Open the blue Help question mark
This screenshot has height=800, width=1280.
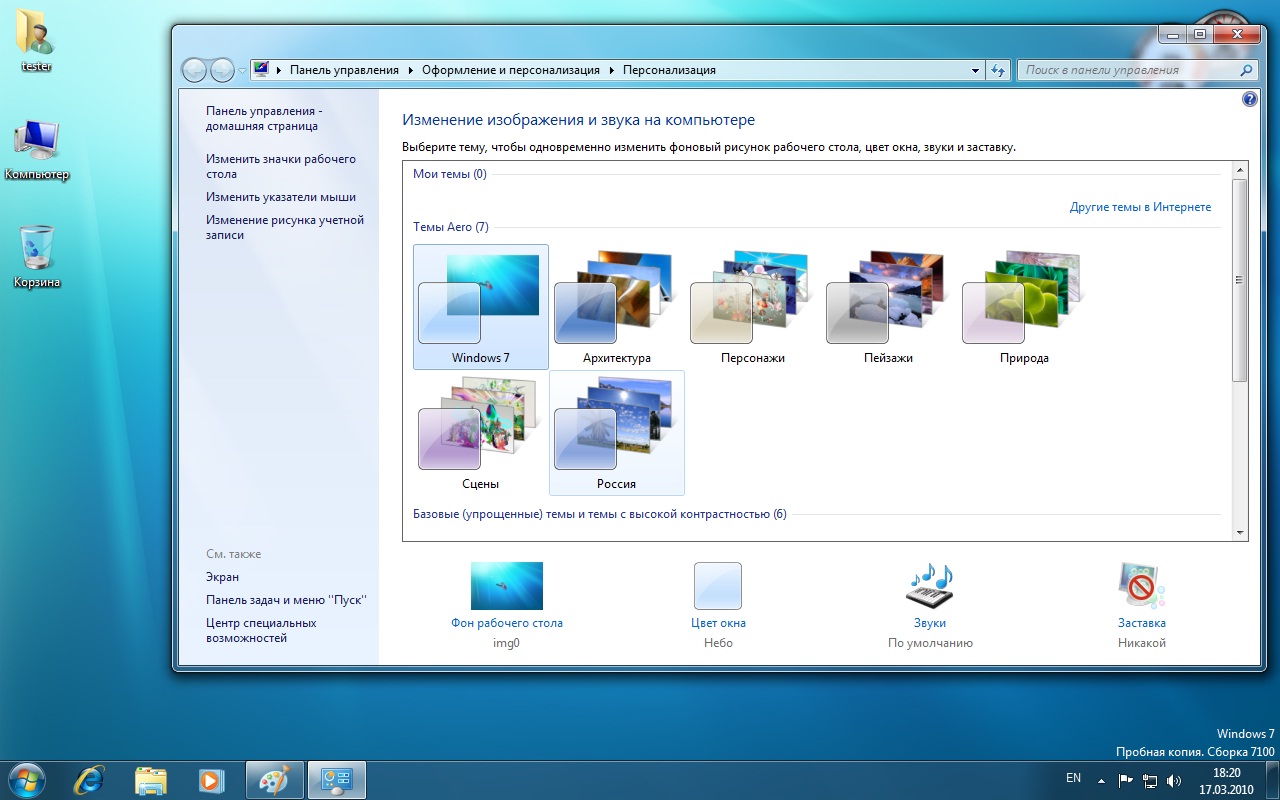tap(1249, 99)
